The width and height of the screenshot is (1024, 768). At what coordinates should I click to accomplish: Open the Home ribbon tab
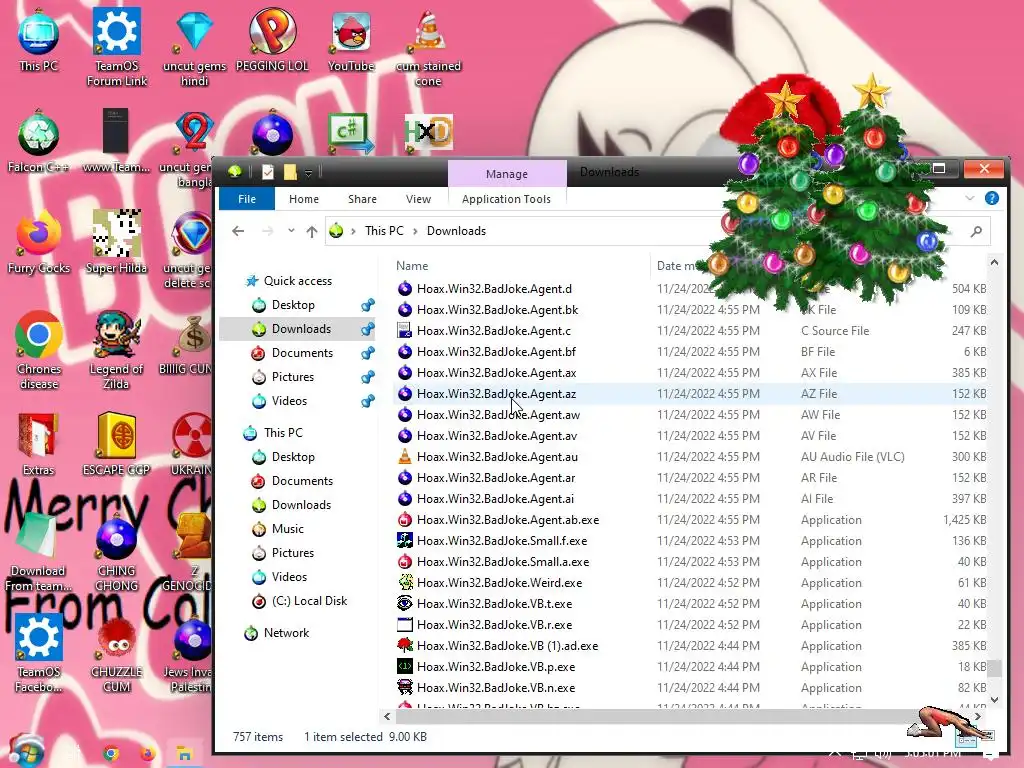tap(304, 199)
